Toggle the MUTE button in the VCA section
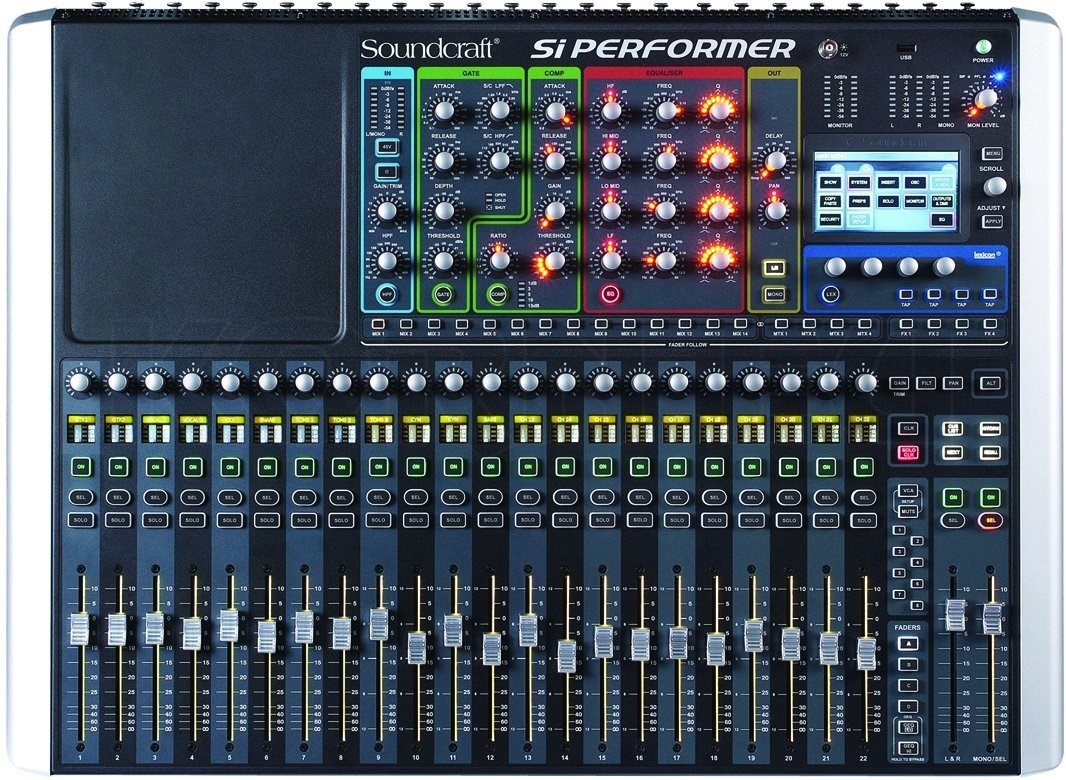 (x=908, y=512)
